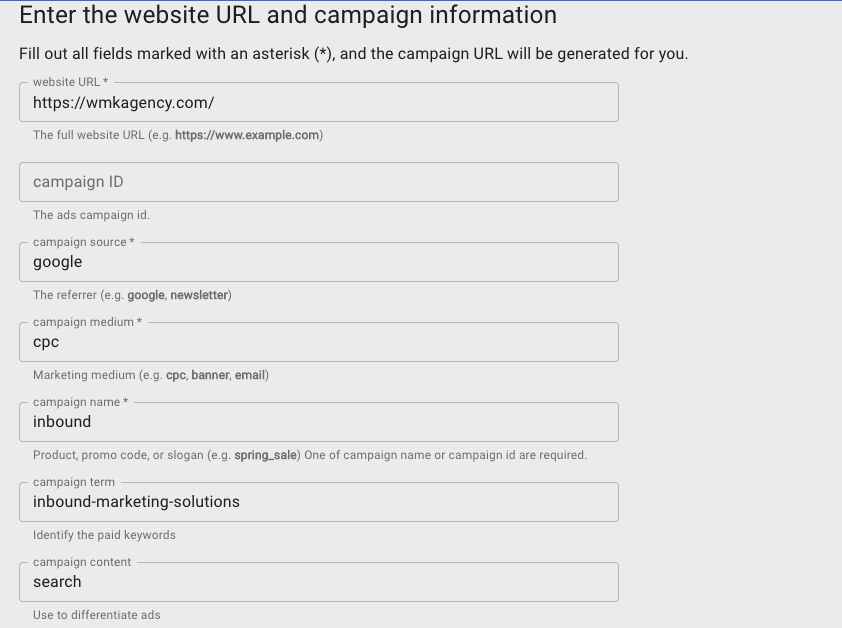Click the empty campaign ID input field

coord(318,181)
